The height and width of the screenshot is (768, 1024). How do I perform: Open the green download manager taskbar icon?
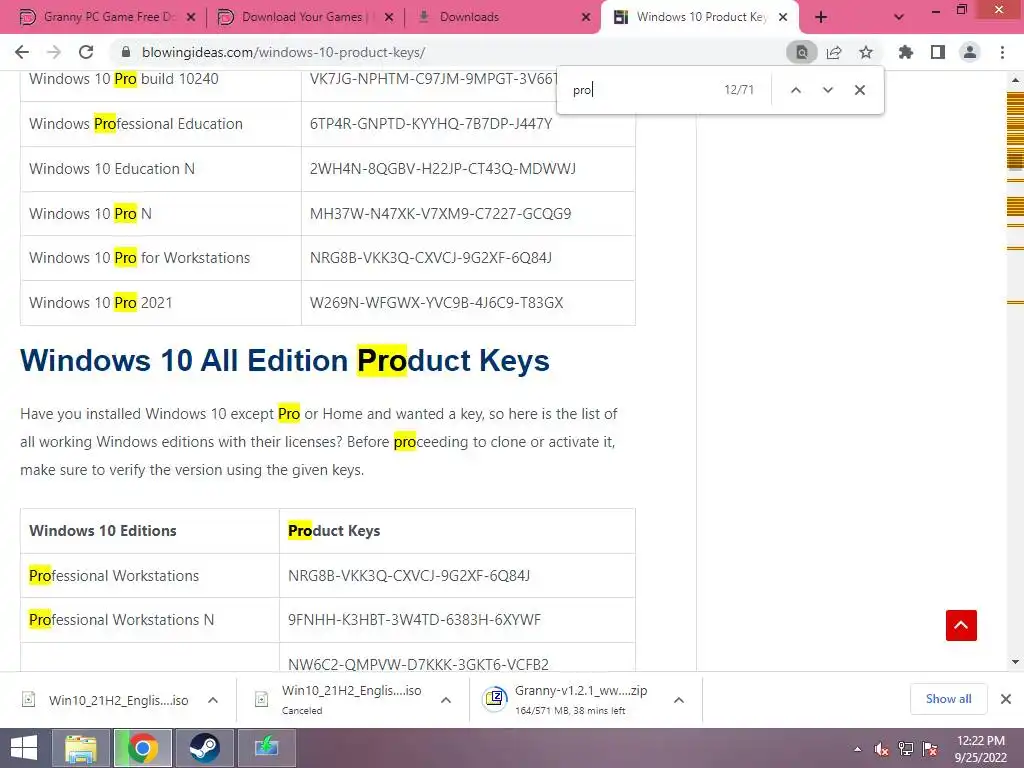266,748
